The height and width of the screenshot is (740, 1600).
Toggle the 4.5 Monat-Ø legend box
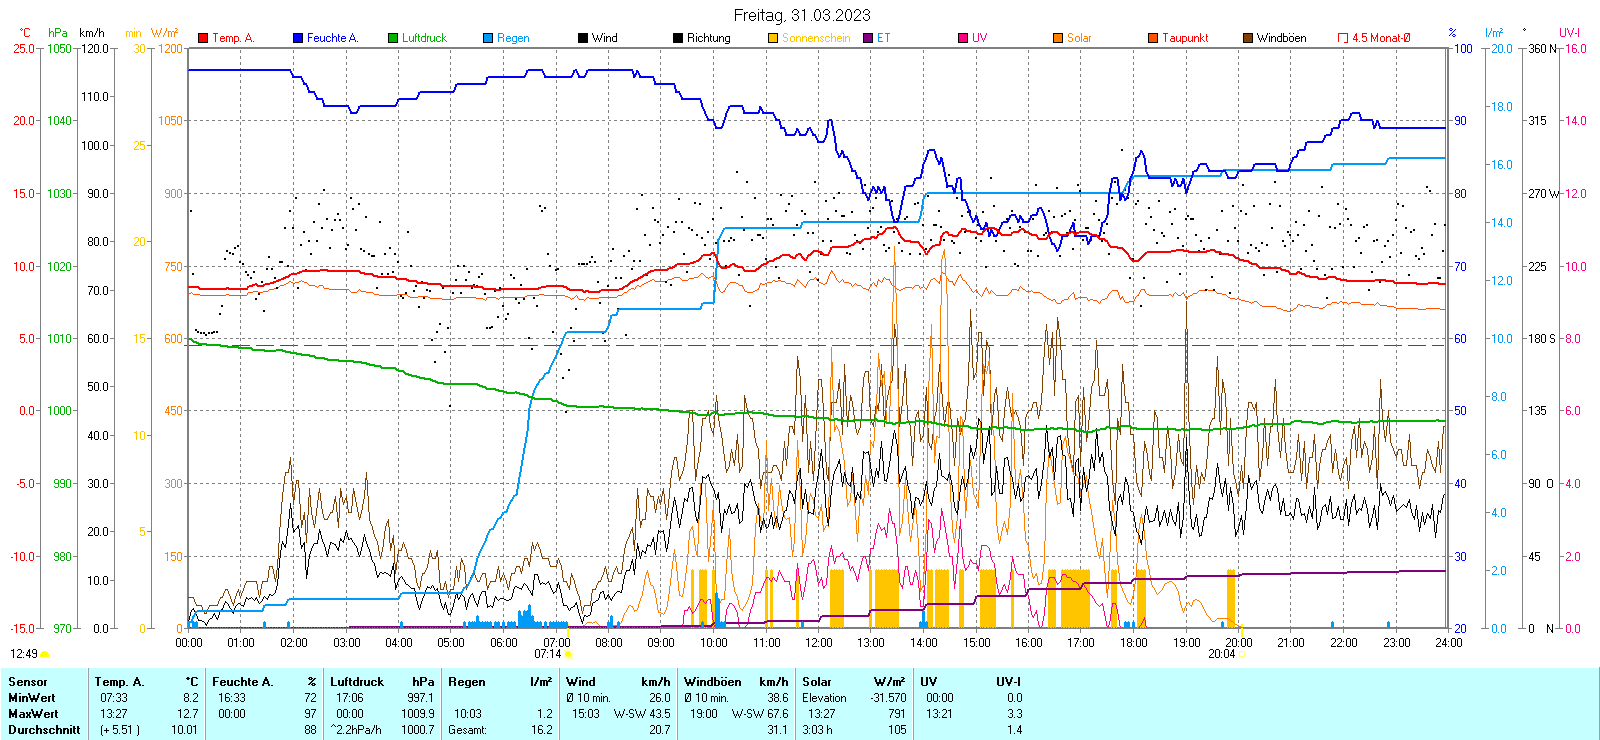coord(1343,38)
